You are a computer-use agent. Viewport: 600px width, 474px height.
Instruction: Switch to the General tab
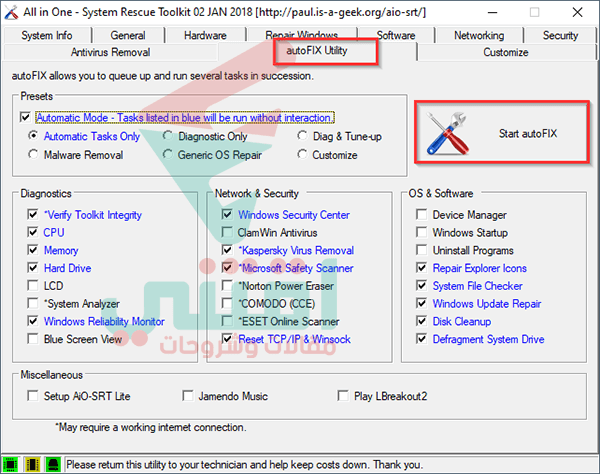pos(128,36)
